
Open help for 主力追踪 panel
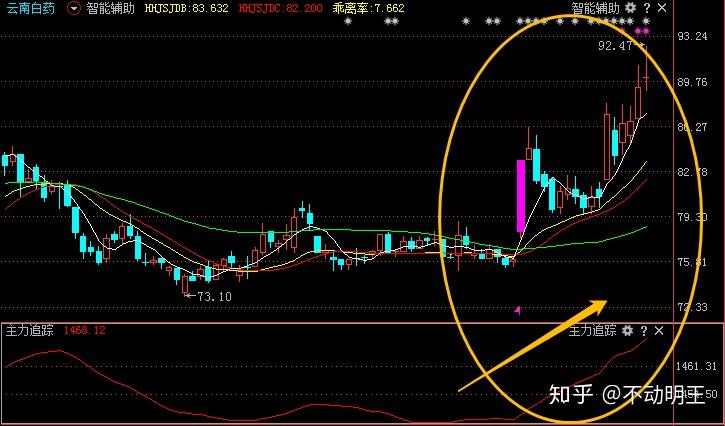[x=644, y=331]
